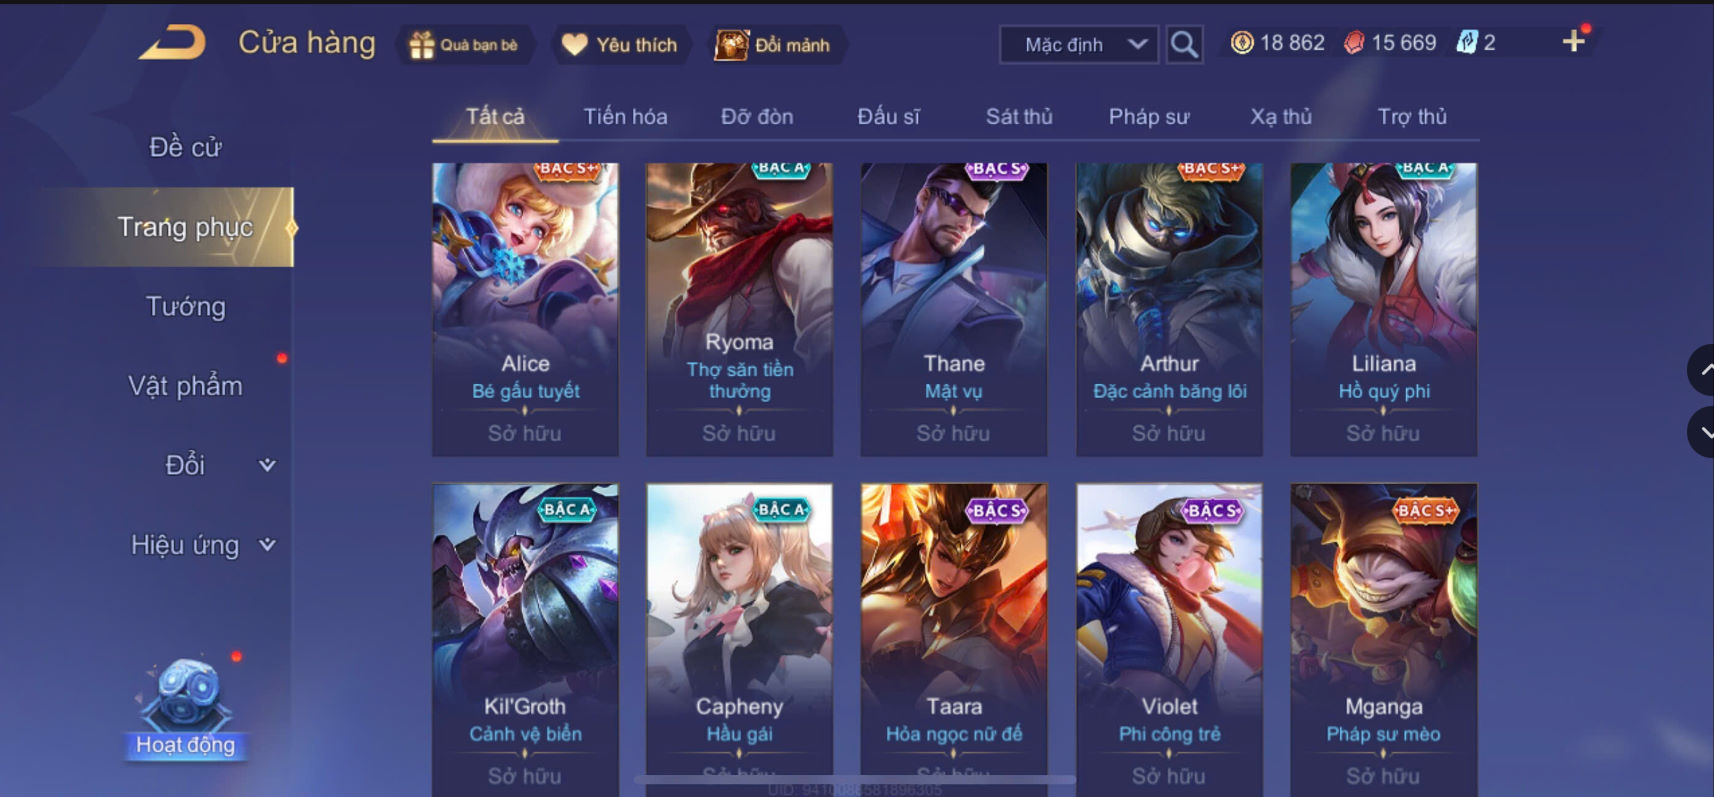1714x797 pixels.
Task: Open the Mặc định sort dropdown
Action: (x=1079, y=44)
